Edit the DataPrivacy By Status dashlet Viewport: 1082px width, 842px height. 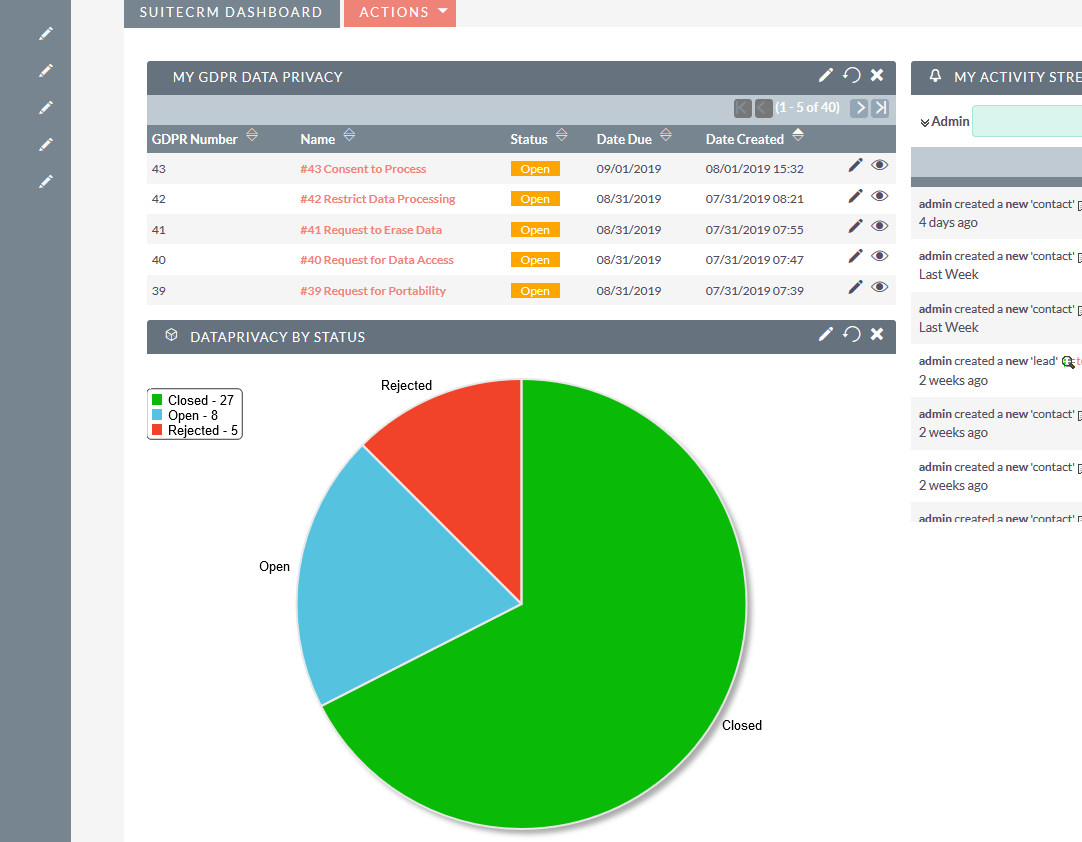click(825, 335)
